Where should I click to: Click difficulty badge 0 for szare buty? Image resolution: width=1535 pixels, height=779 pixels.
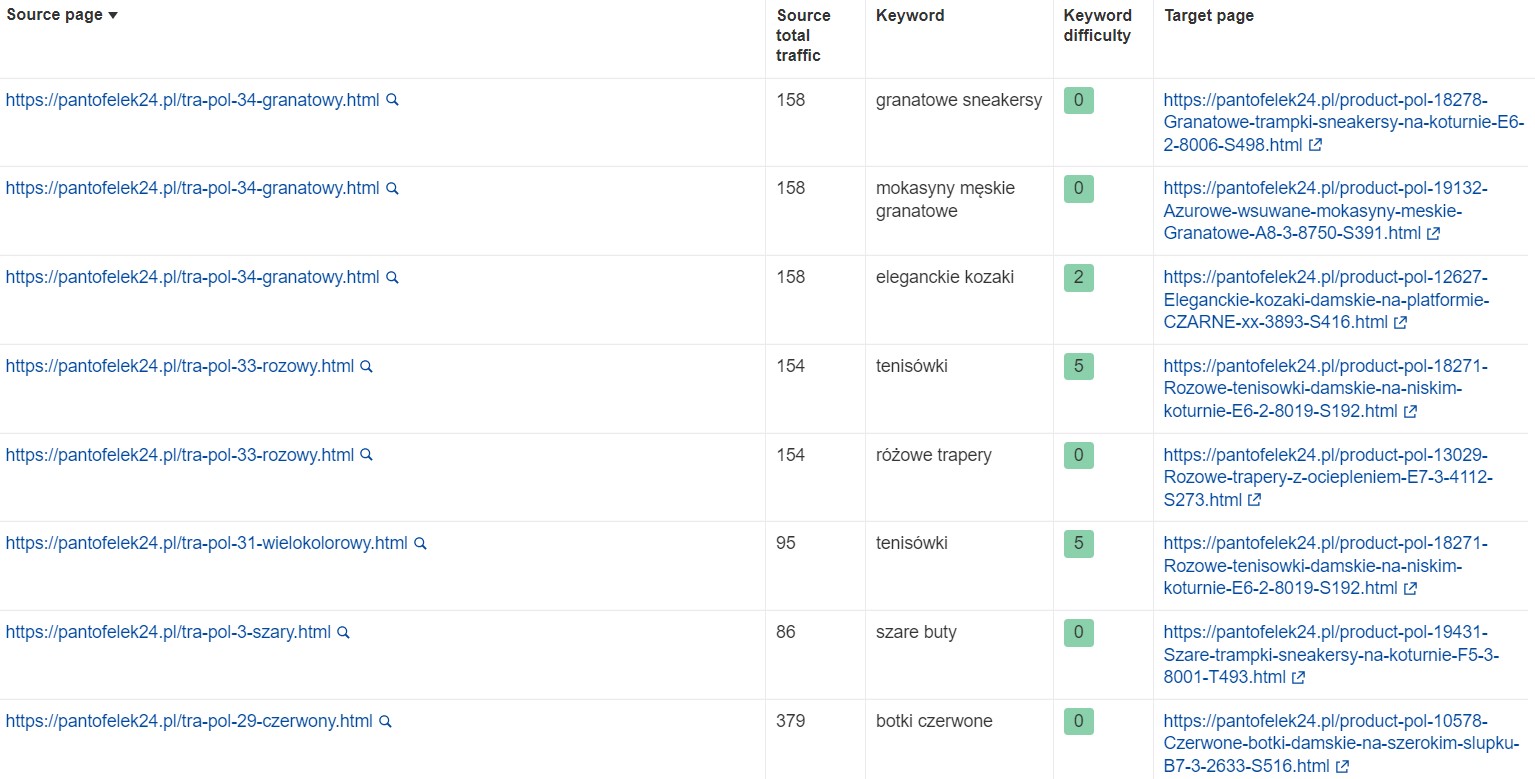(x=1078, y=632)
